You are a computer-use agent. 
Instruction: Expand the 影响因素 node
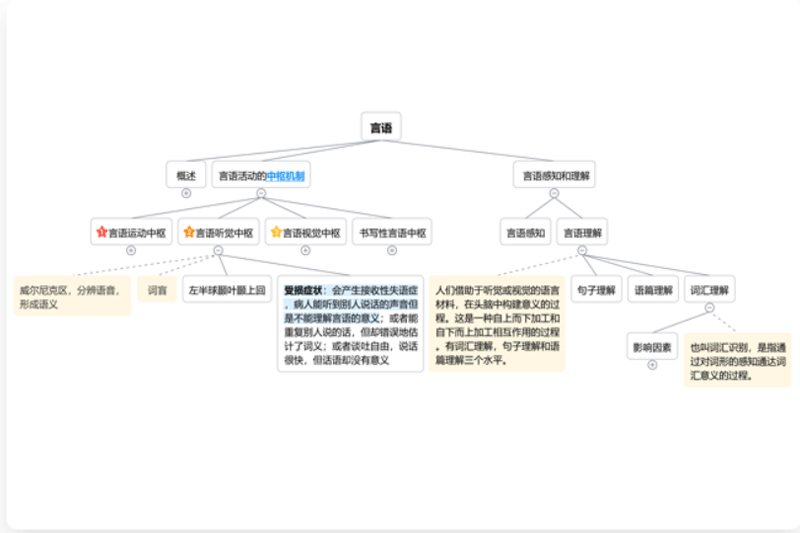pos(652,365)
